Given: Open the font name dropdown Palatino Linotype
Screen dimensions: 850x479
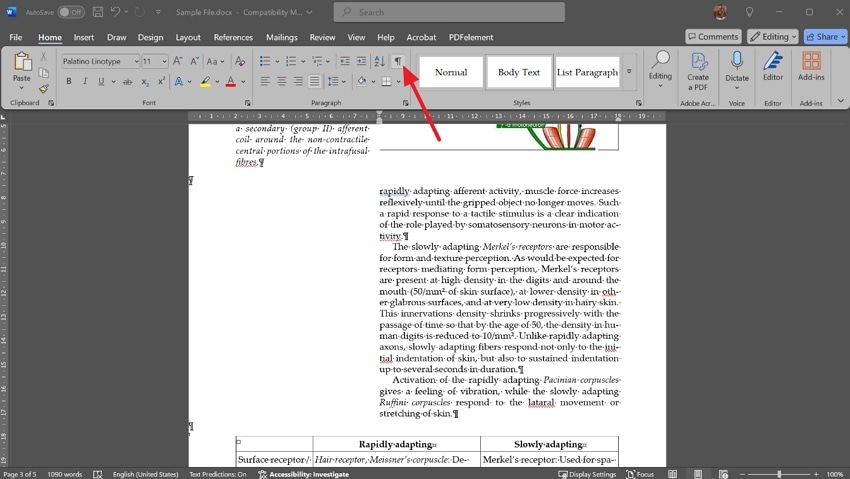Looking at the screenshot, I should [136, 61].
